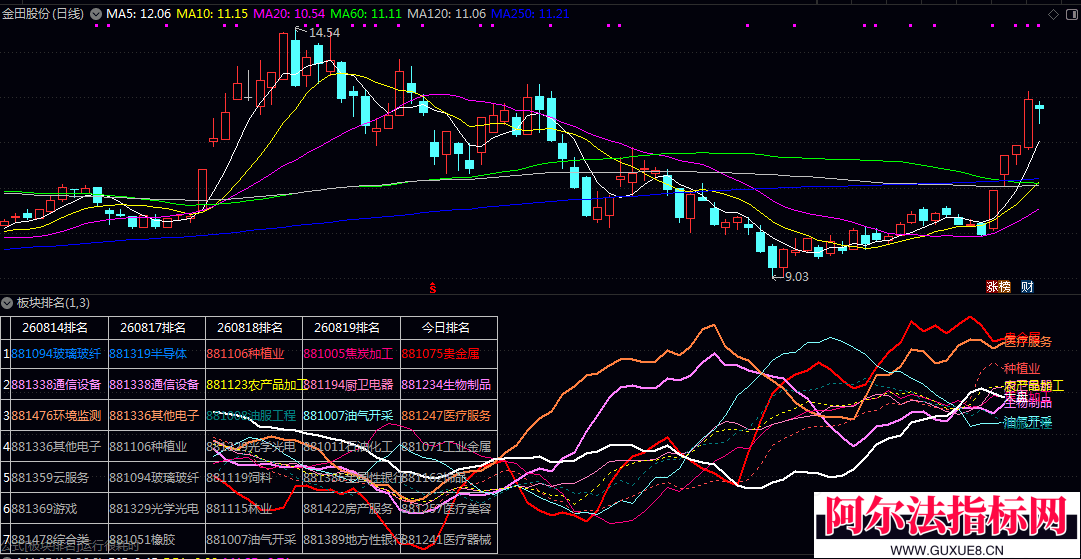Click the 14.54 high price label
The image size is (1081, 559).
pos(324,32)
